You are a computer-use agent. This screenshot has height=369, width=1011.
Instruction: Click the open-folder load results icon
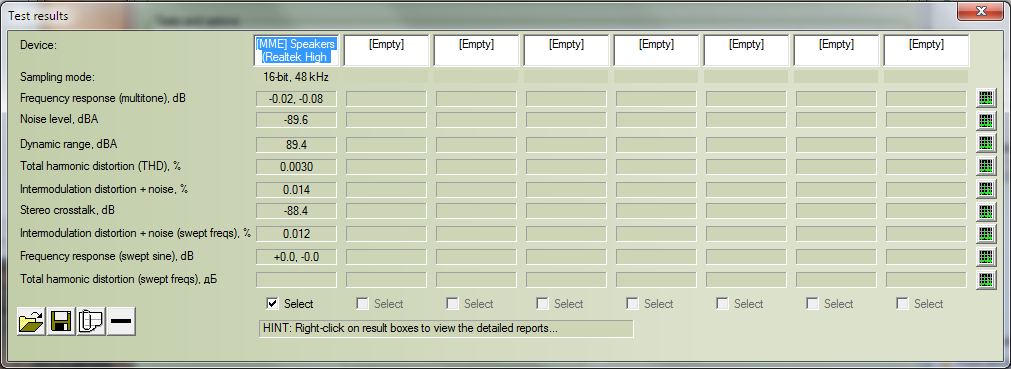pos(31,321)
